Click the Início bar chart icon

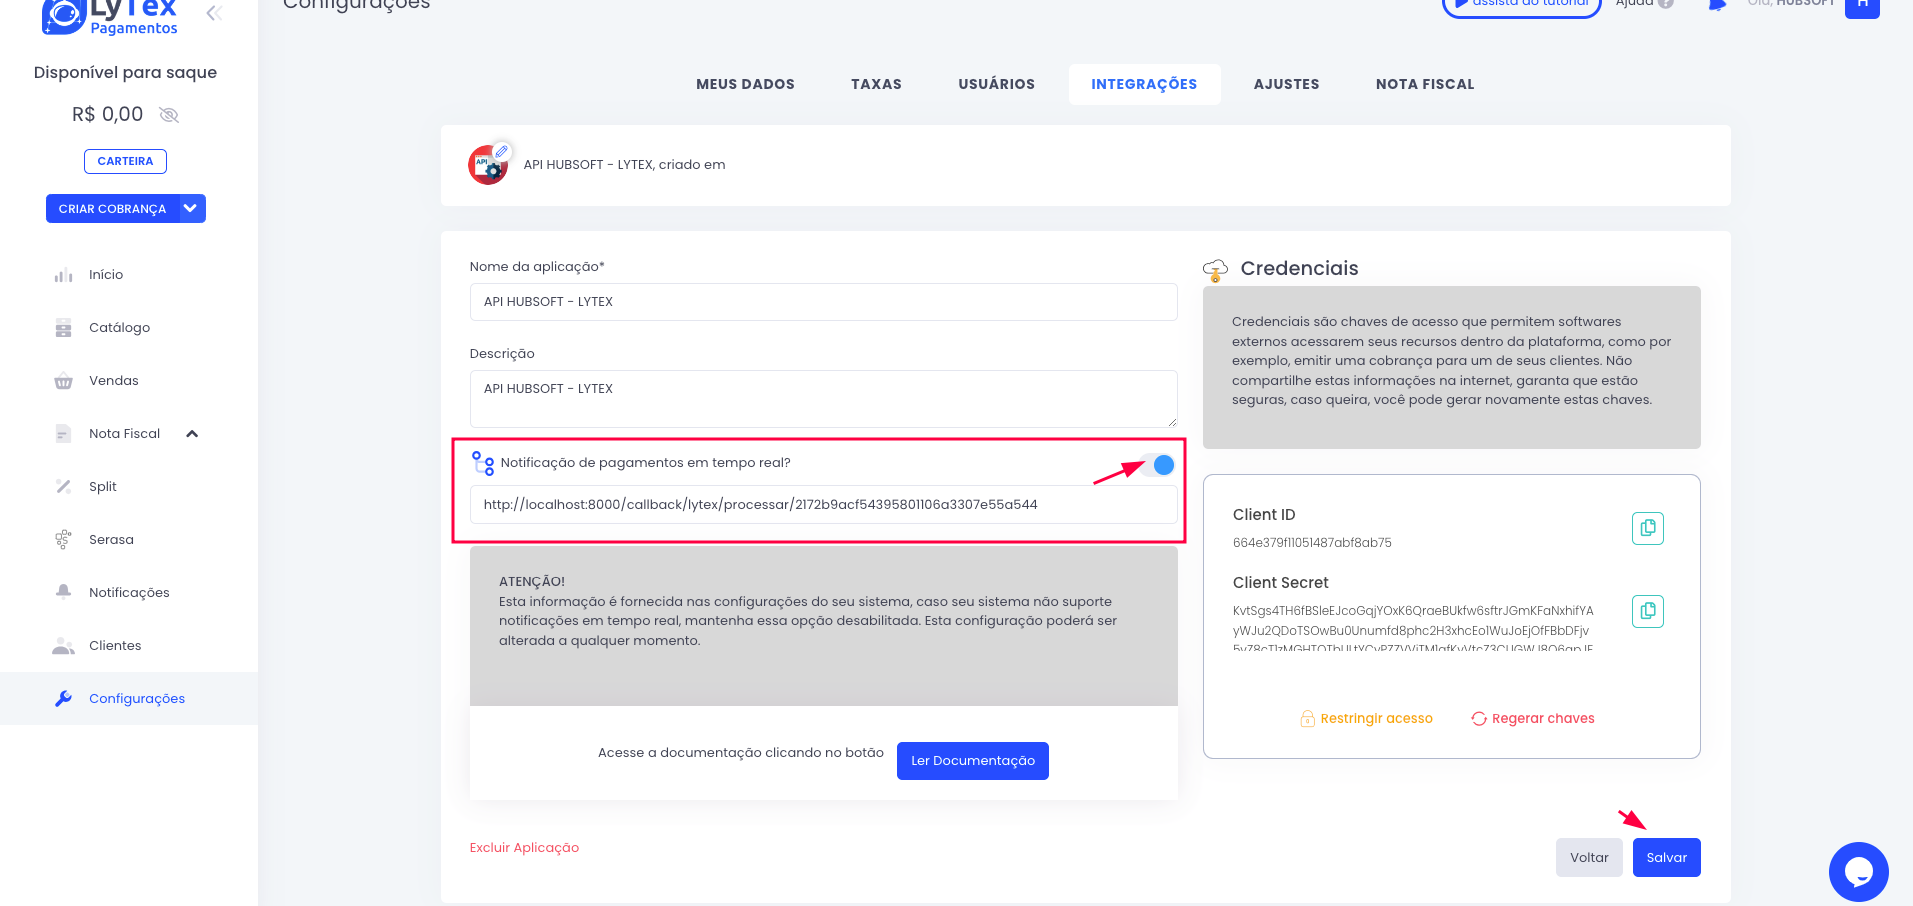click(64, 275)
